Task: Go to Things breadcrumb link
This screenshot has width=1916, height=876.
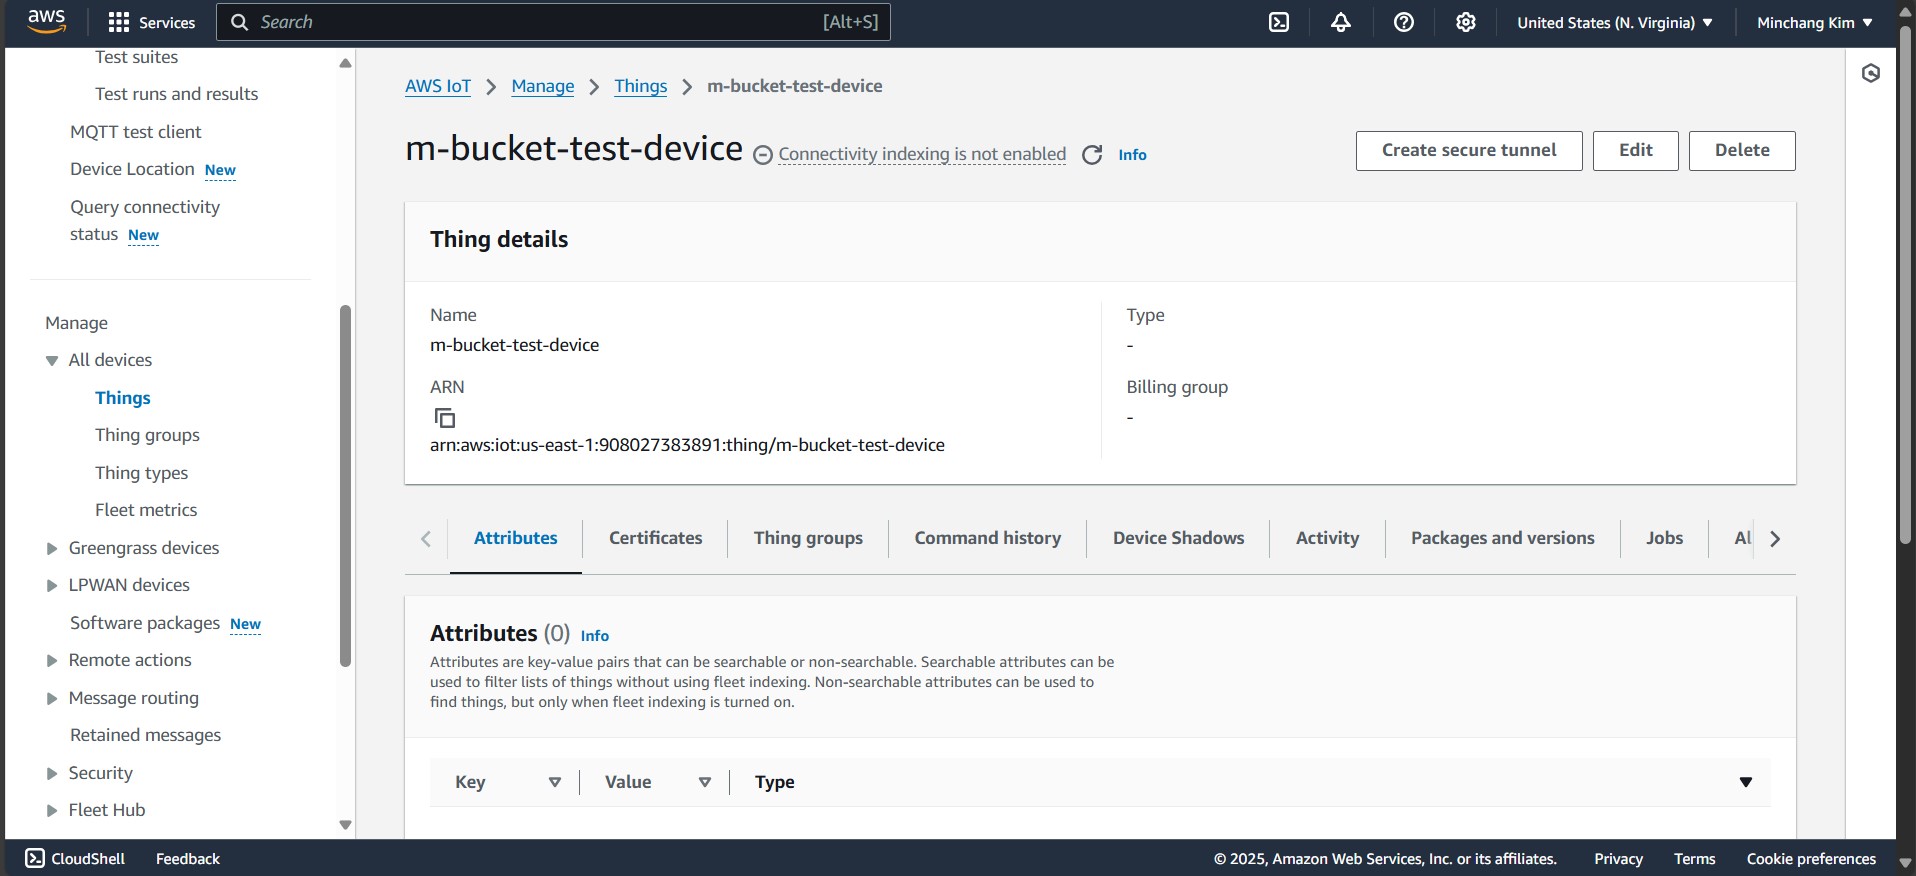Action: [x=641, y=86]
